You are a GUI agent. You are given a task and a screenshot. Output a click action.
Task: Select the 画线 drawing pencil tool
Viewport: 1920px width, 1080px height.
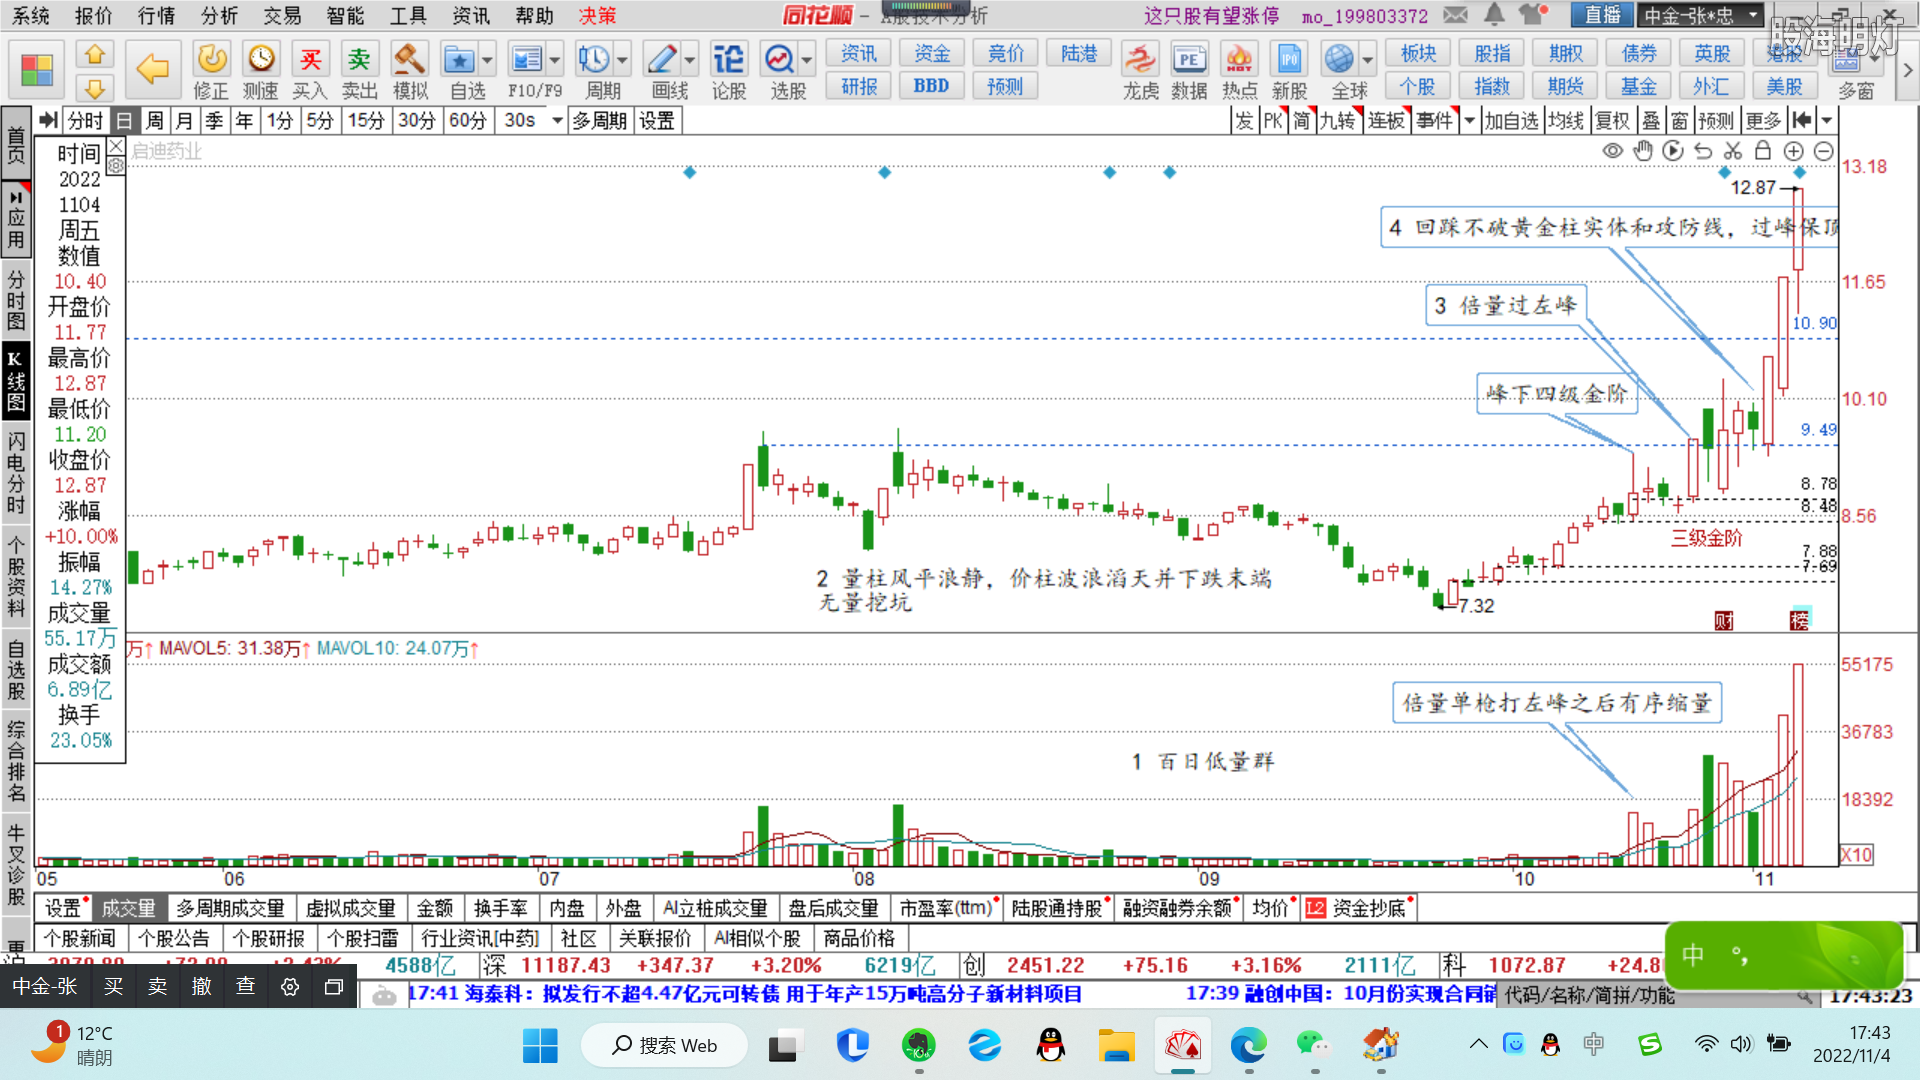661,60
